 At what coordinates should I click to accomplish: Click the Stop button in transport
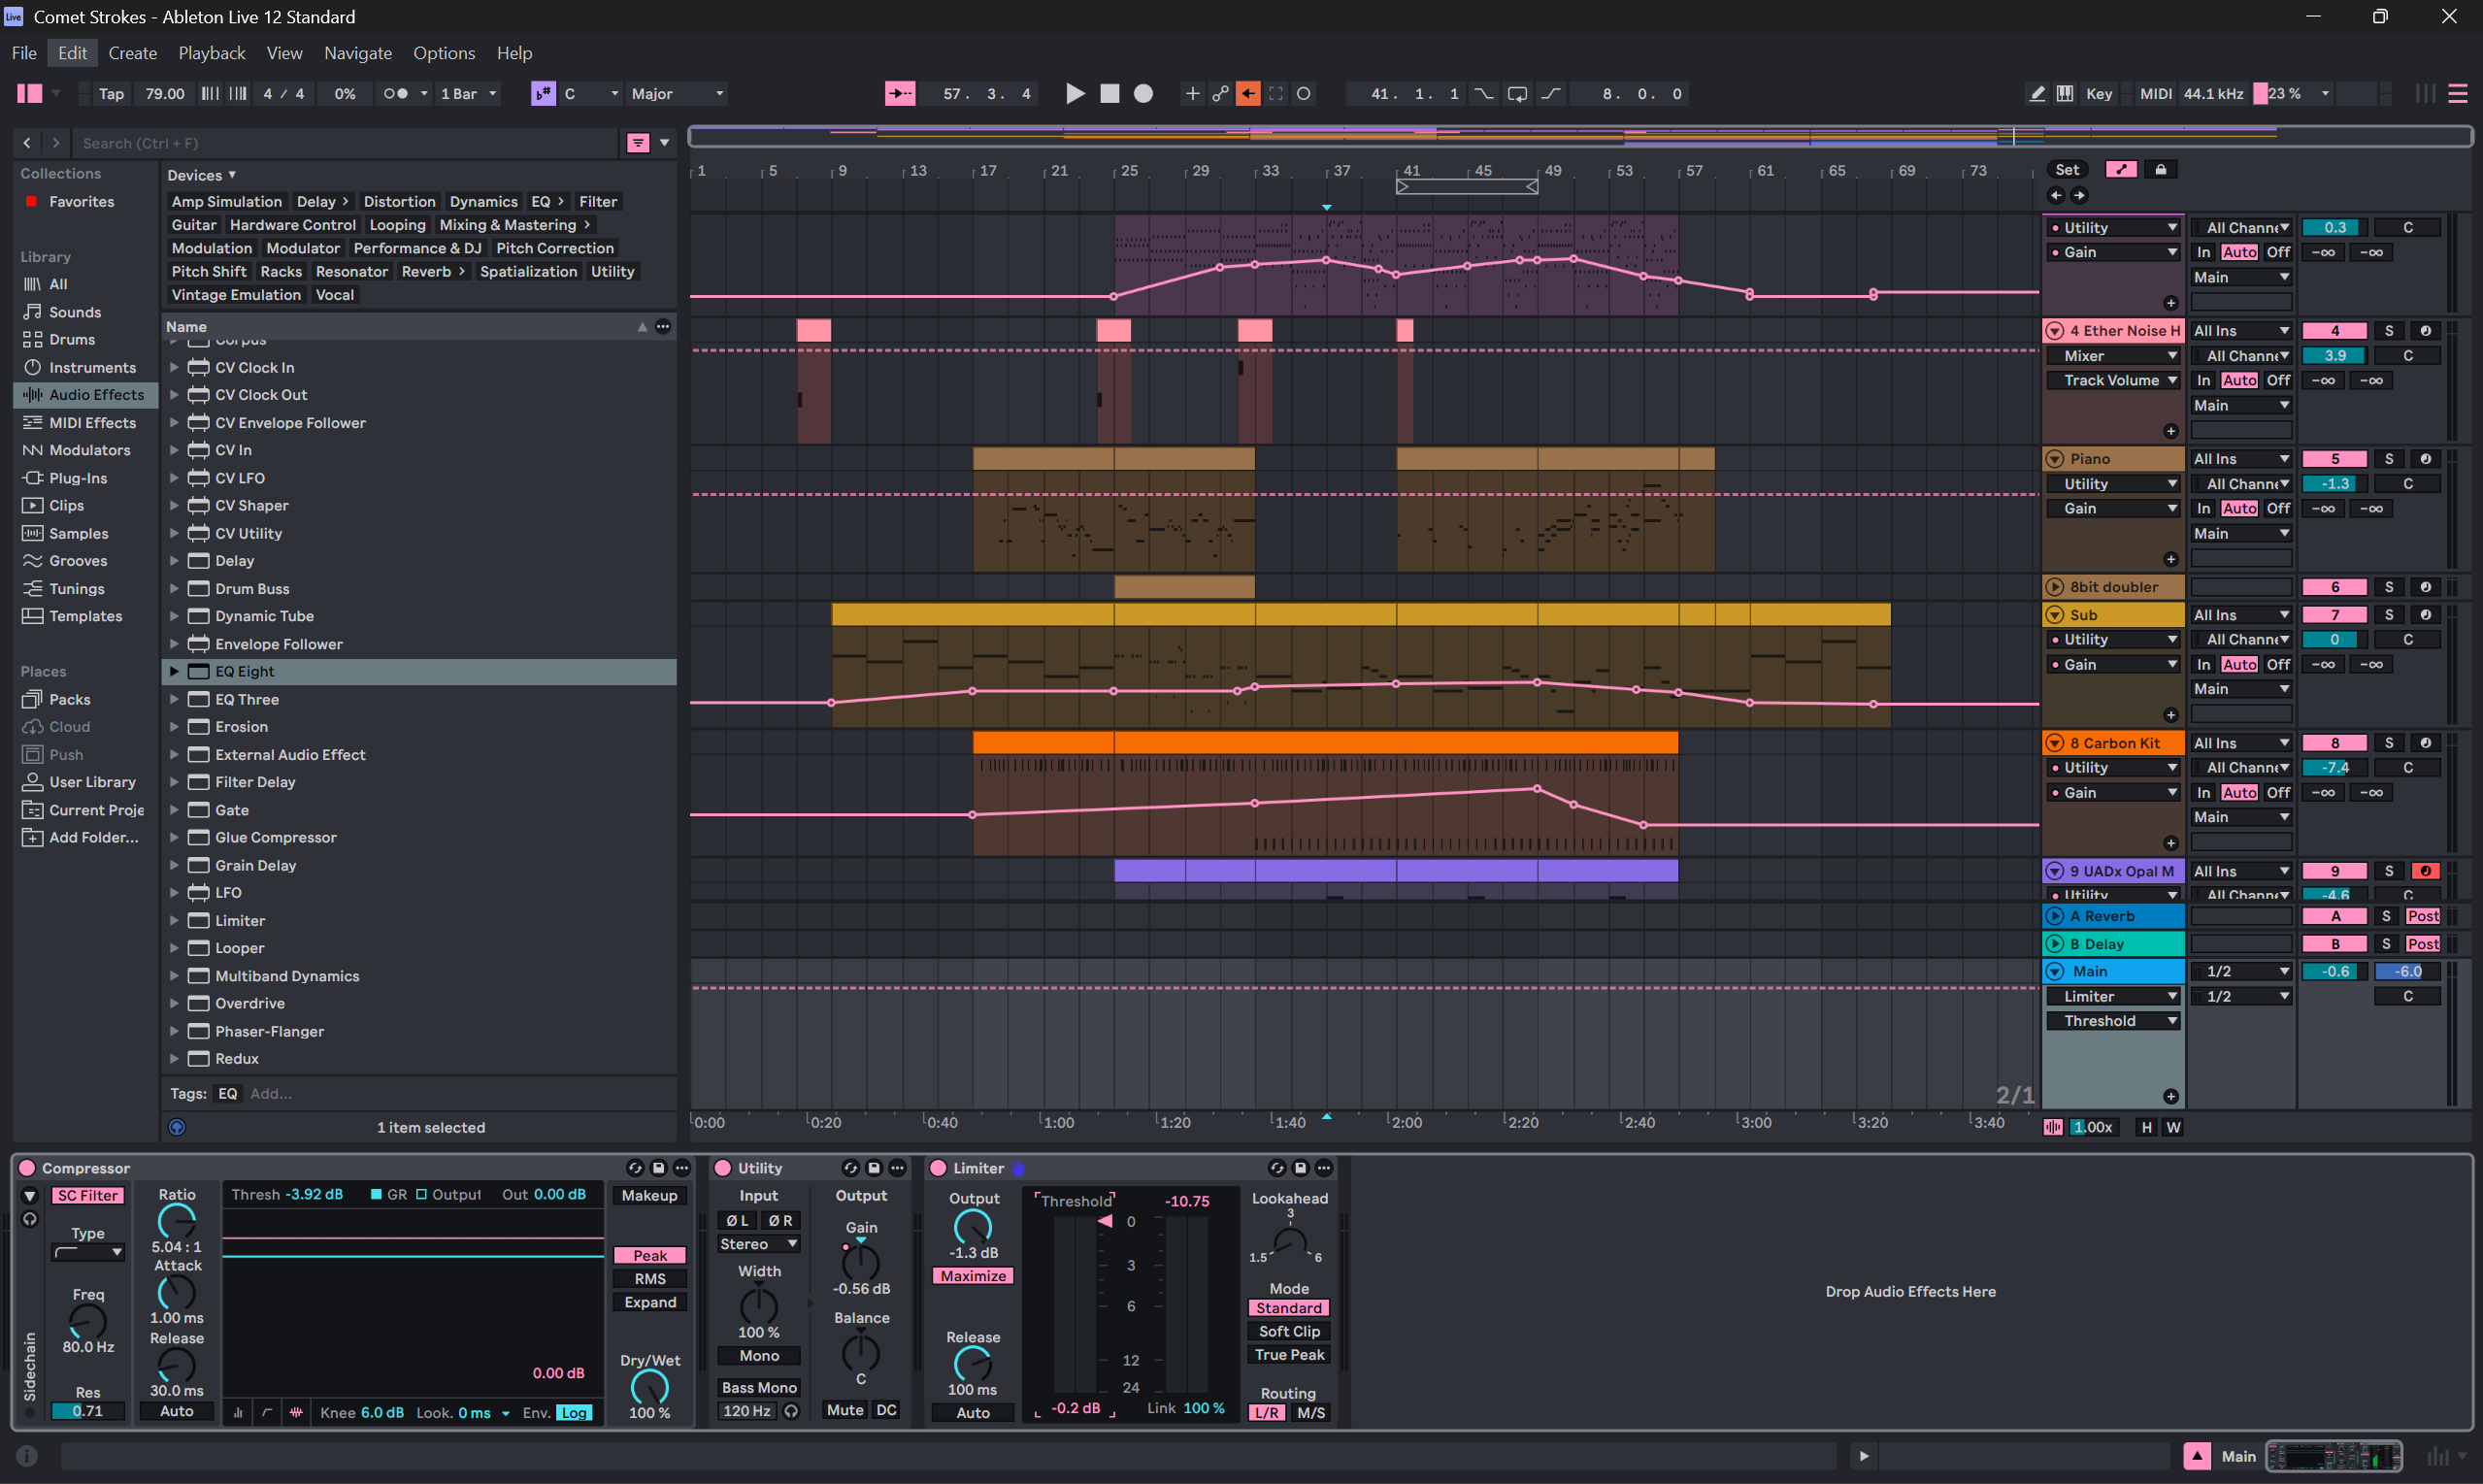point(1109,94)
